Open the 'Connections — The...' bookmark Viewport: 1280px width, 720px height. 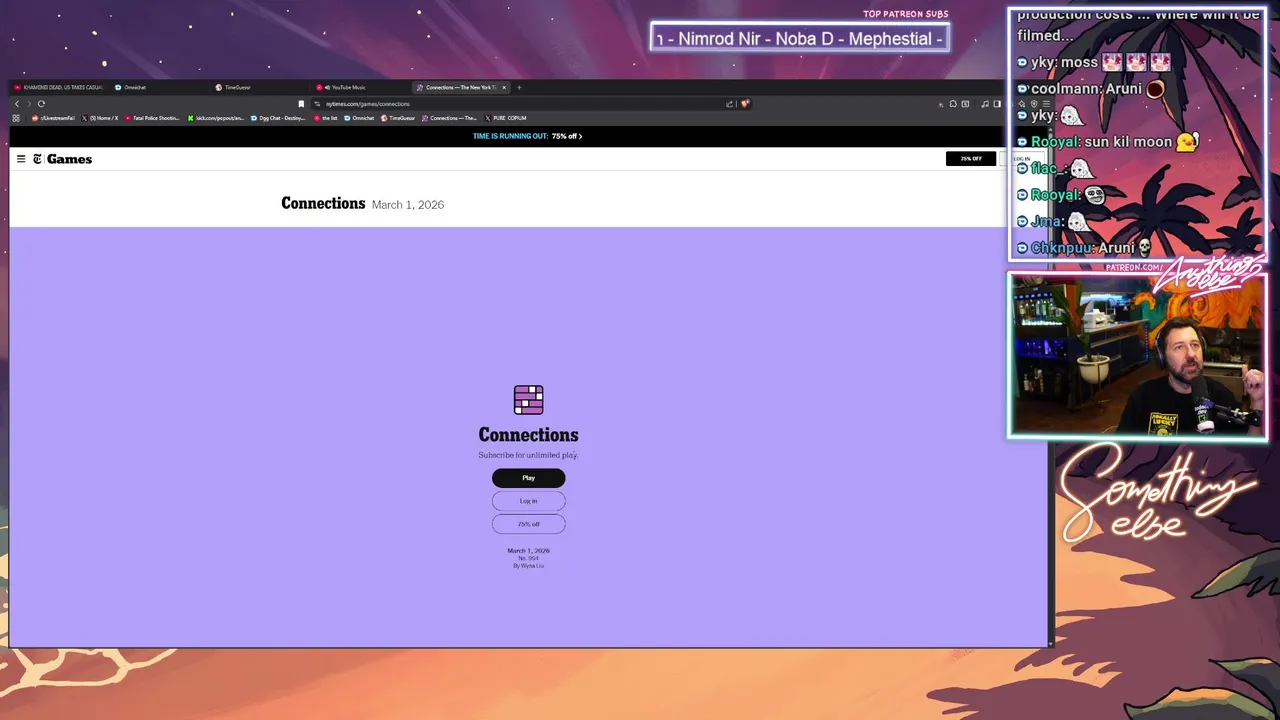[448, 118]
